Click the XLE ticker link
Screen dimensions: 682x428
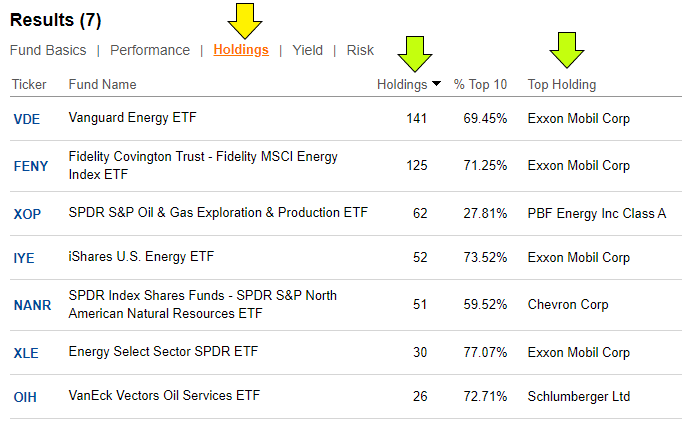click(x=26, y=352)
